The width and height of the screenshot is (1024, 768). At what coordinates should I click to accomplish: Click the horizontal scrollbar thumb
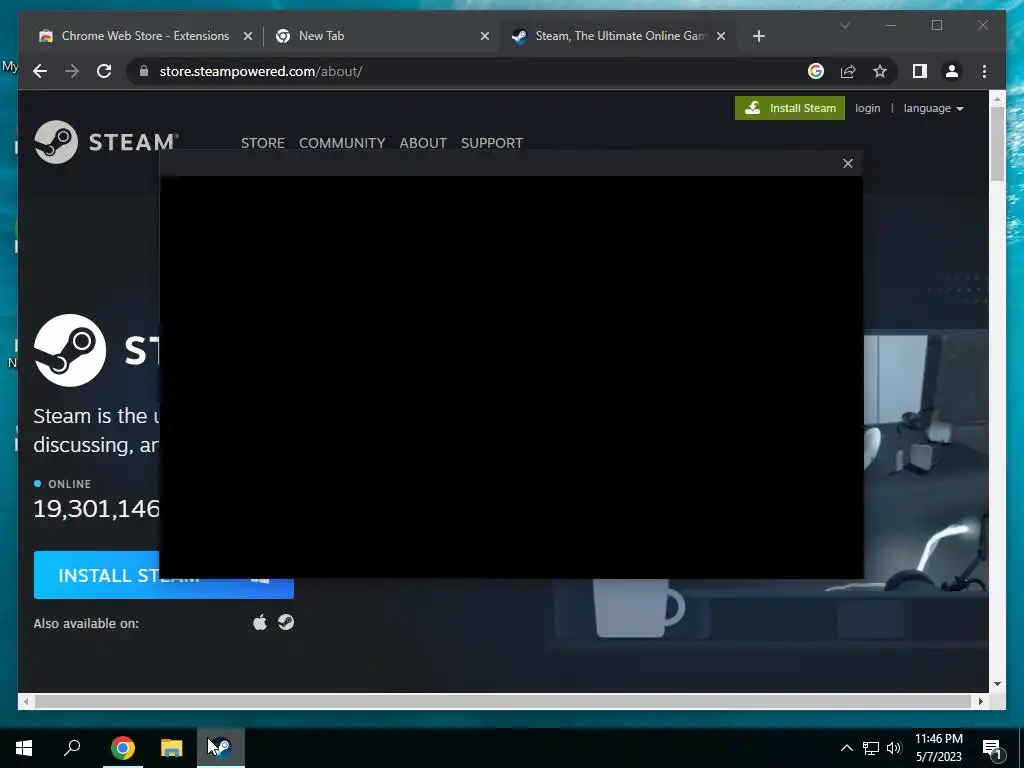pos(503,701)
